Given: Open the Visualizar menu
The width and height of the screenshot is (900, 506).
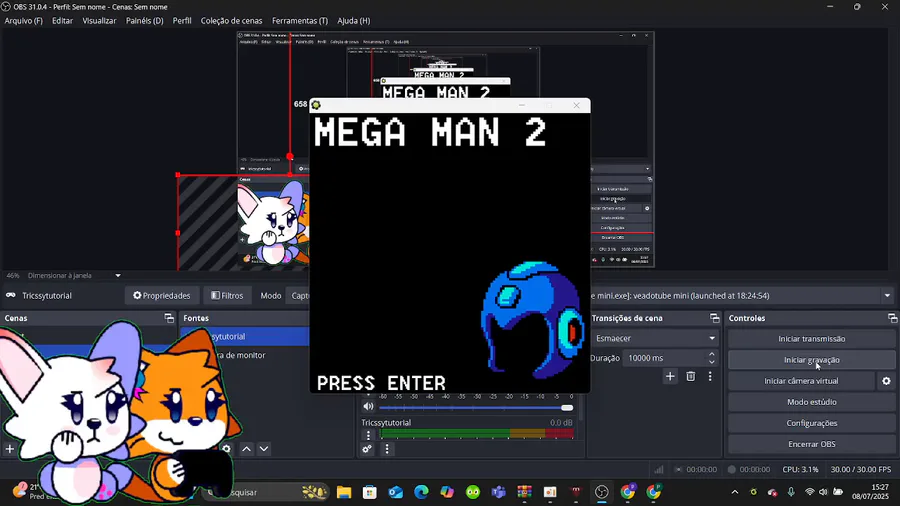Looking at the screenshot, I should click(x=99, y=21).
